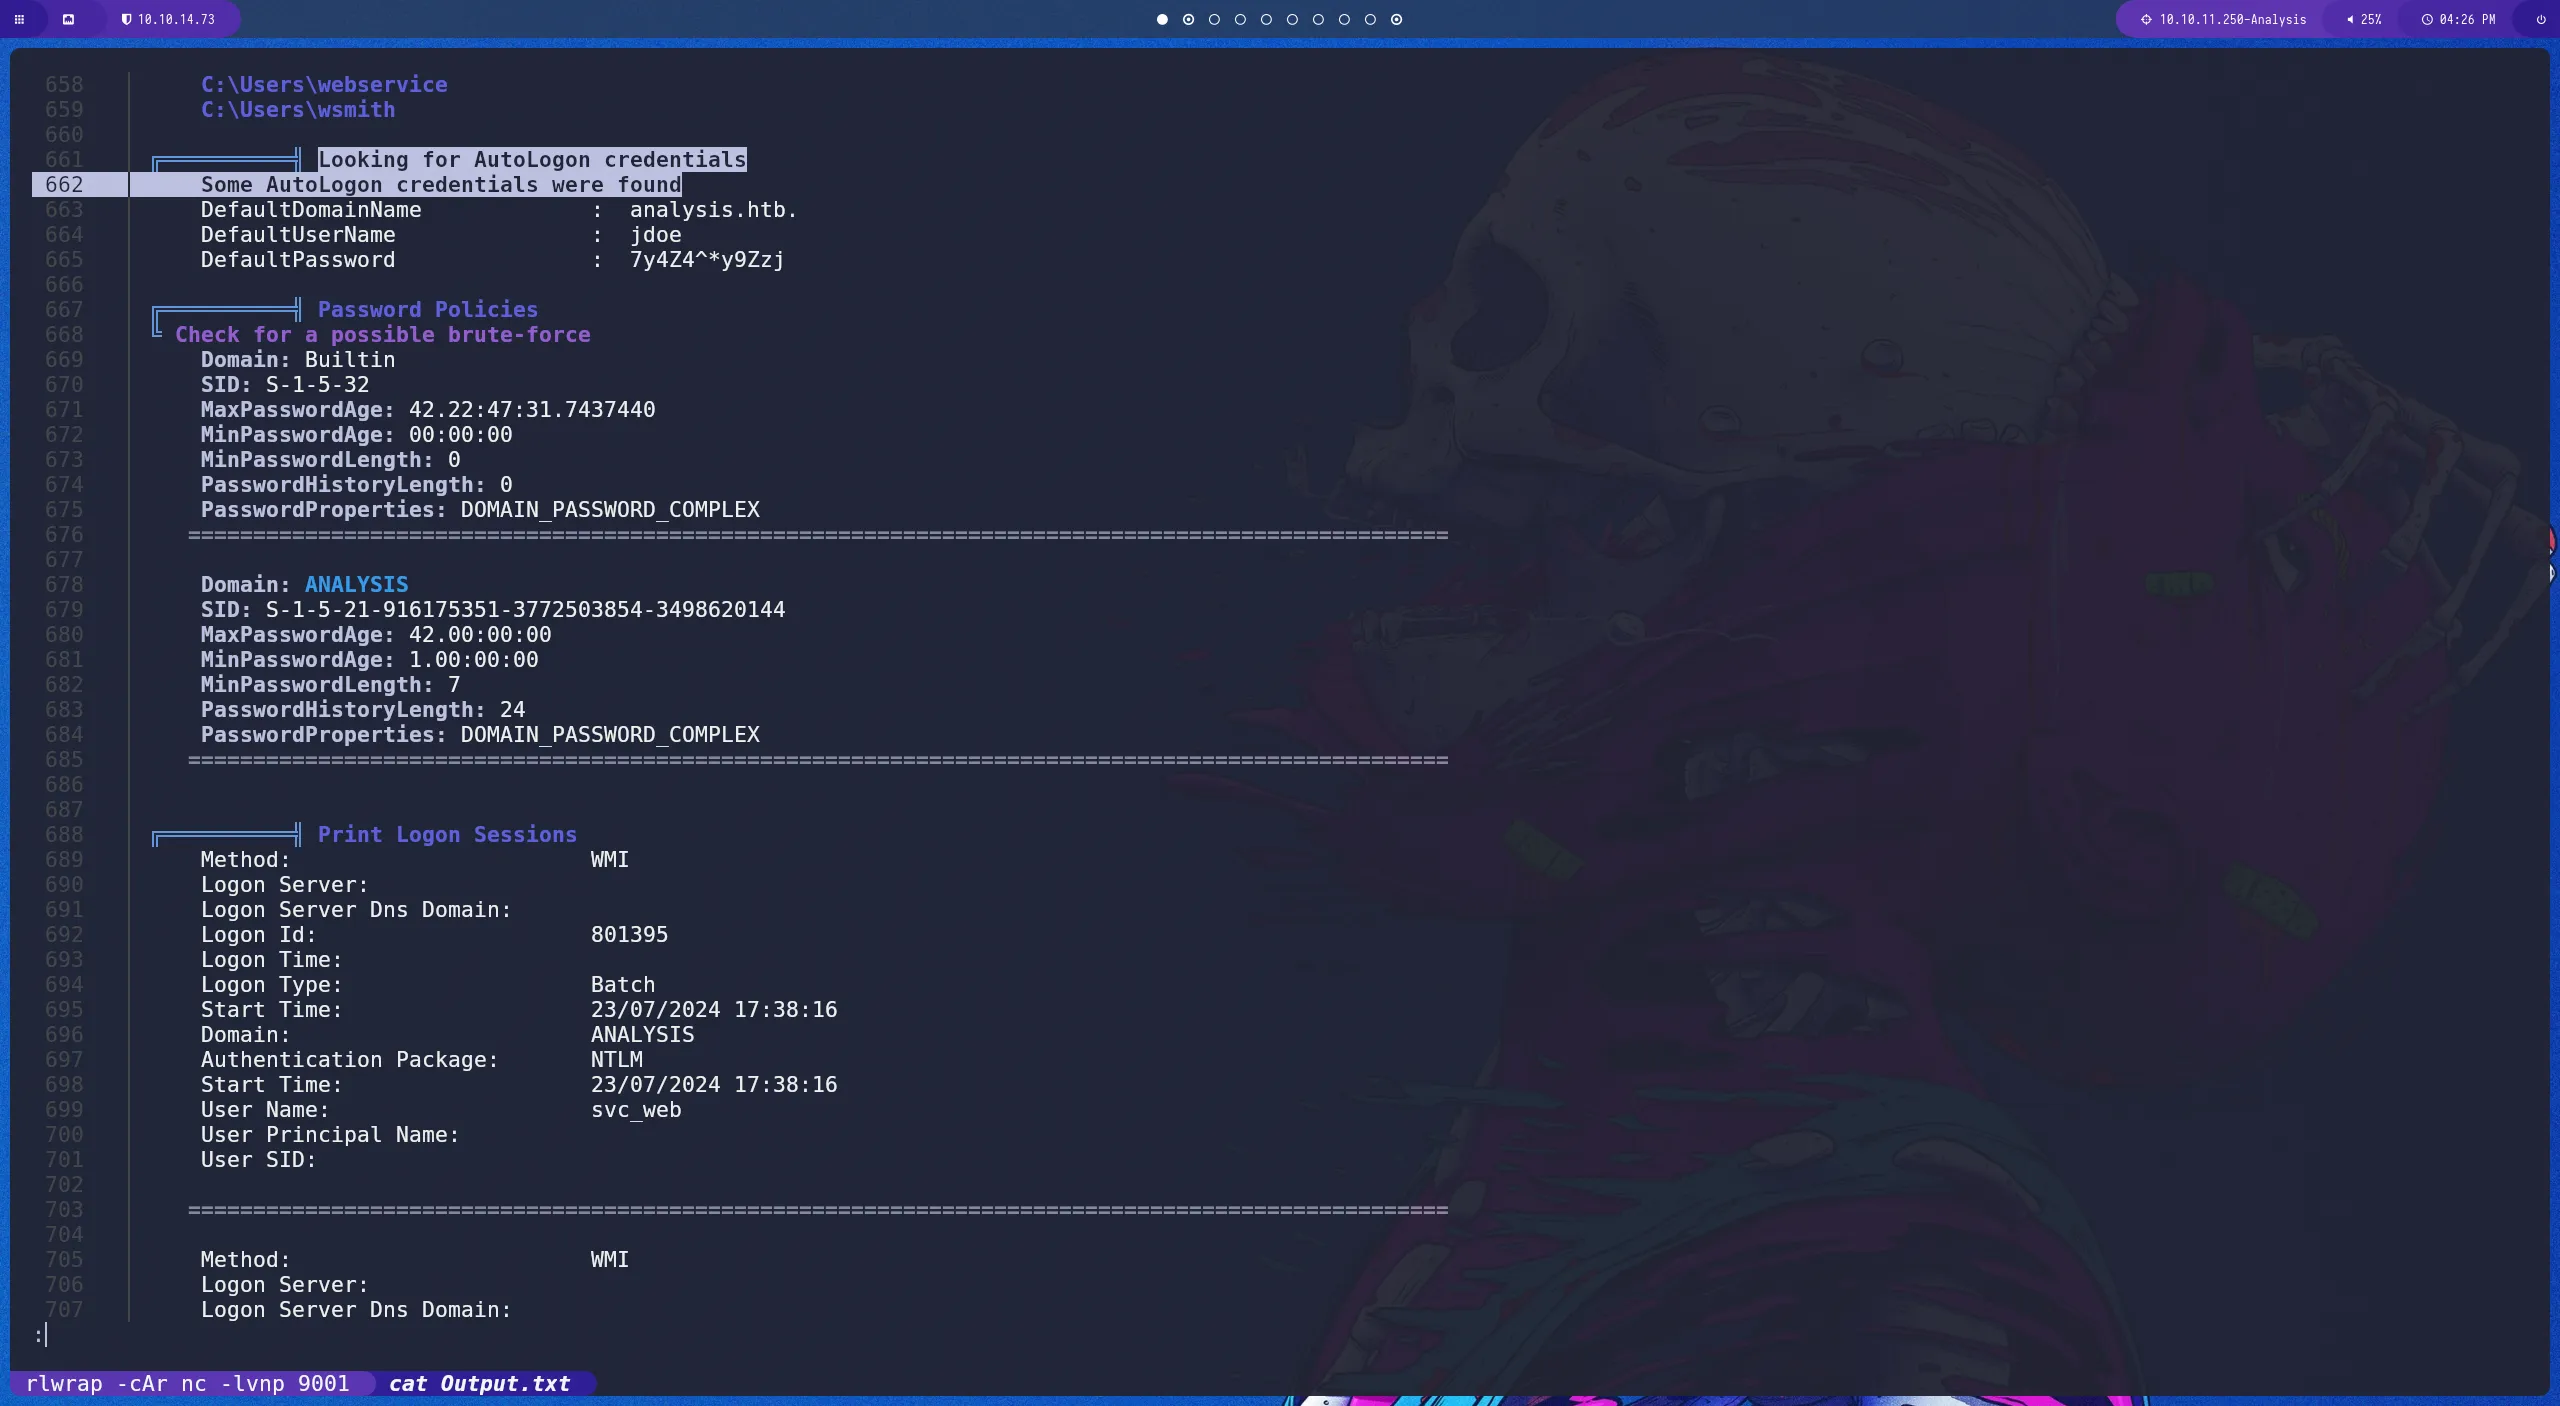Select the last workspace circle indicator
2560x1406 pixels.
[1396, 19]
